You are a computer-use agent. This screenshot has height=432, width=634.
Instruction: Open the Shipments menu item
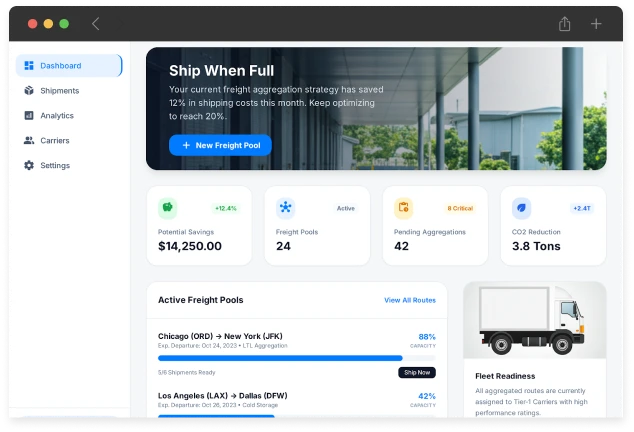[69, 90]
